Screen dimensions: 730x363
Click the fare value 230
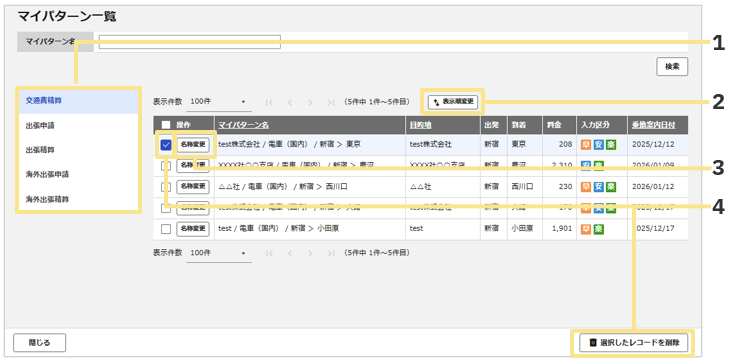click(566, 187)
